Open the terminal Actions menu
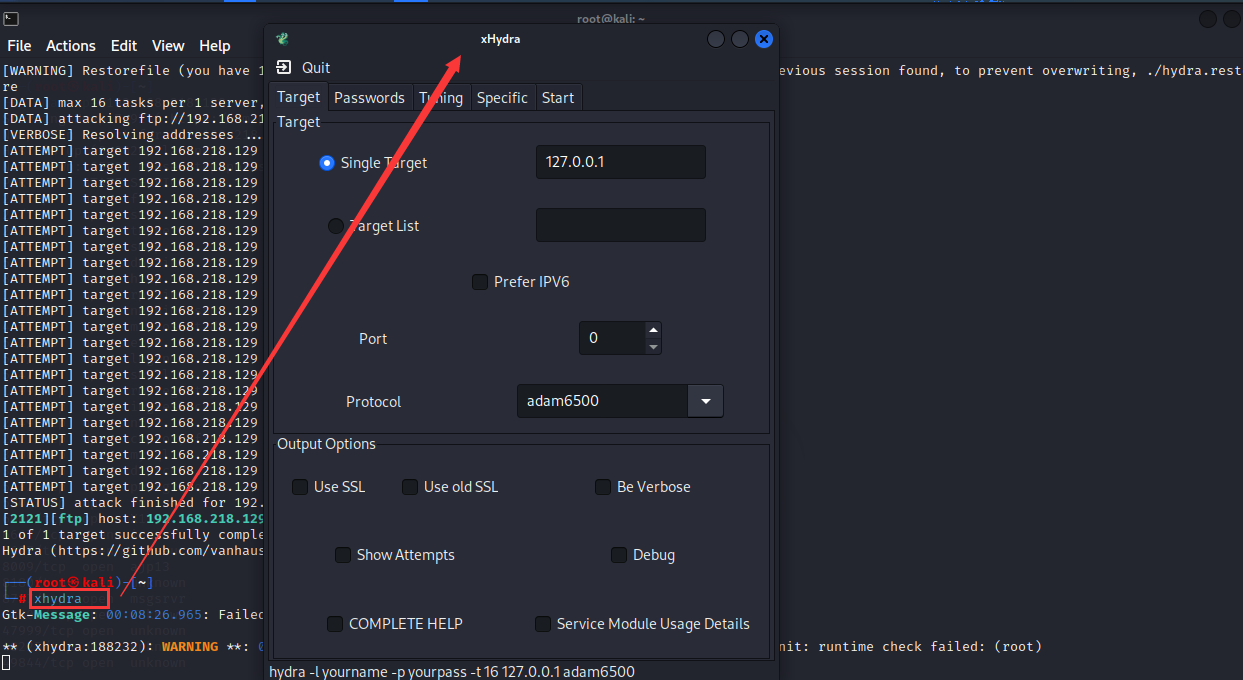This screenshot has width=1243, height=680. coord(71,46)
